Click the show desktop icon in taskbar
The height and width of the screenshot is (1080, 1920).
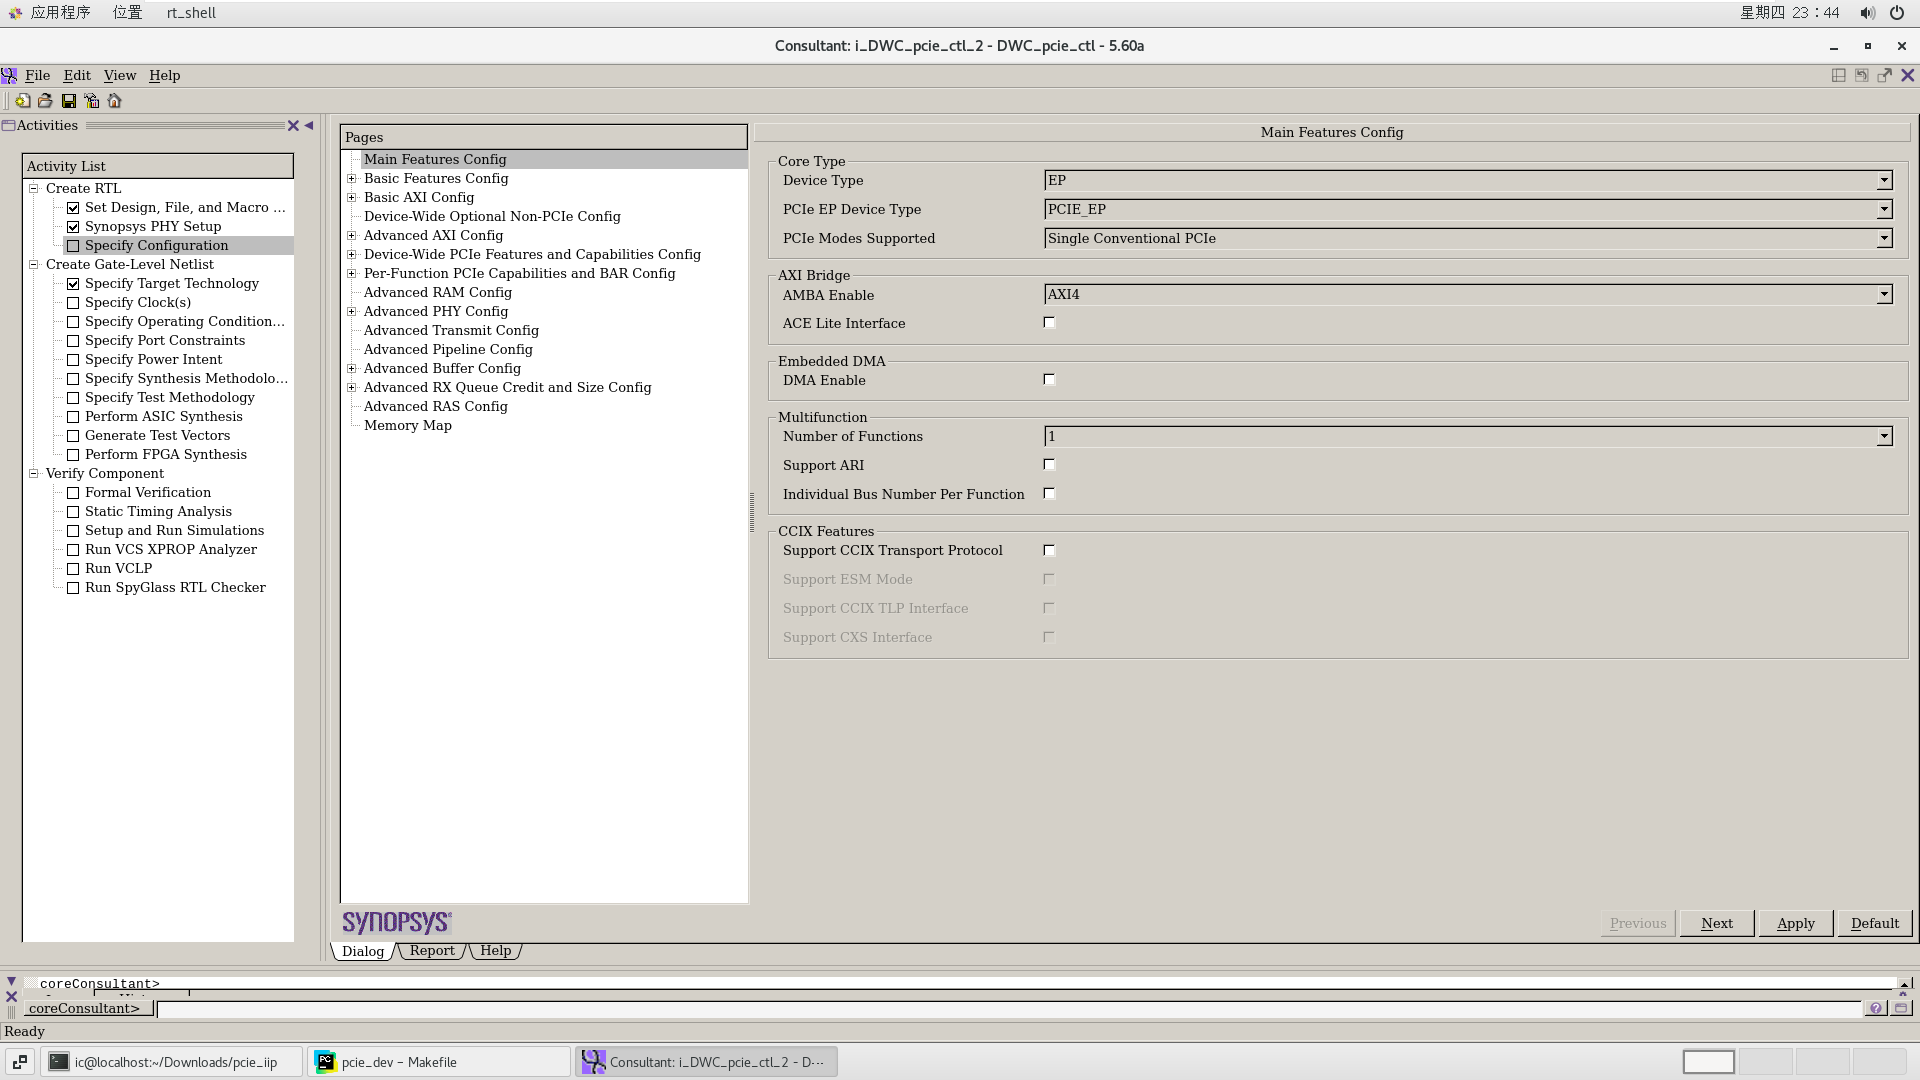coord(19,1062)
